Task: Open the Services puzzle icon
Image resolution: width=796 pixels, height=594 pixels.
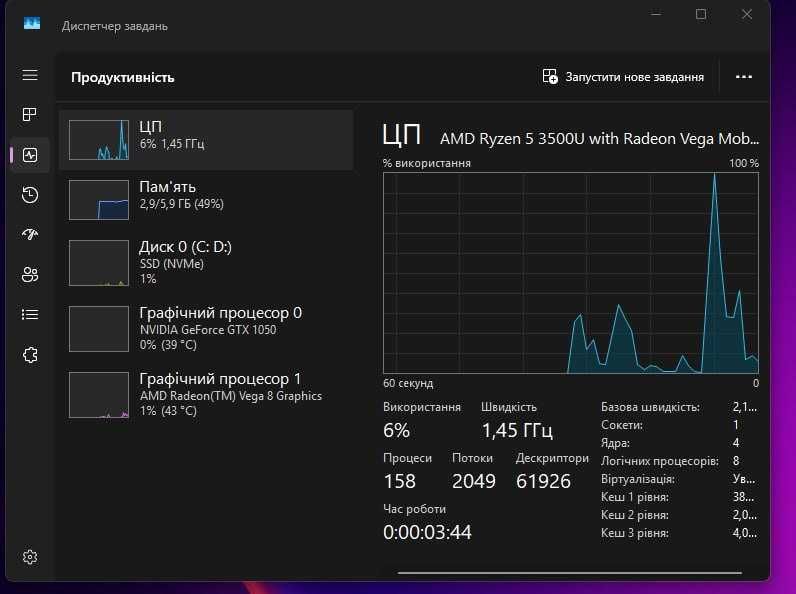Action: pos(30,354)
